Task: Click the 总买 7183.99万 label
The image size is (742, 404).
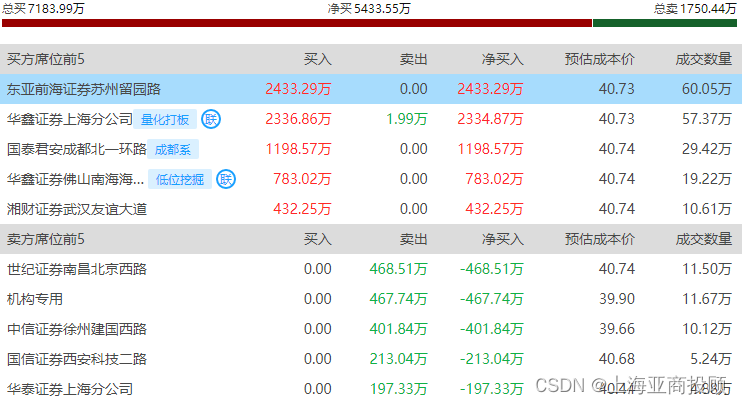Action: point(43,9)
